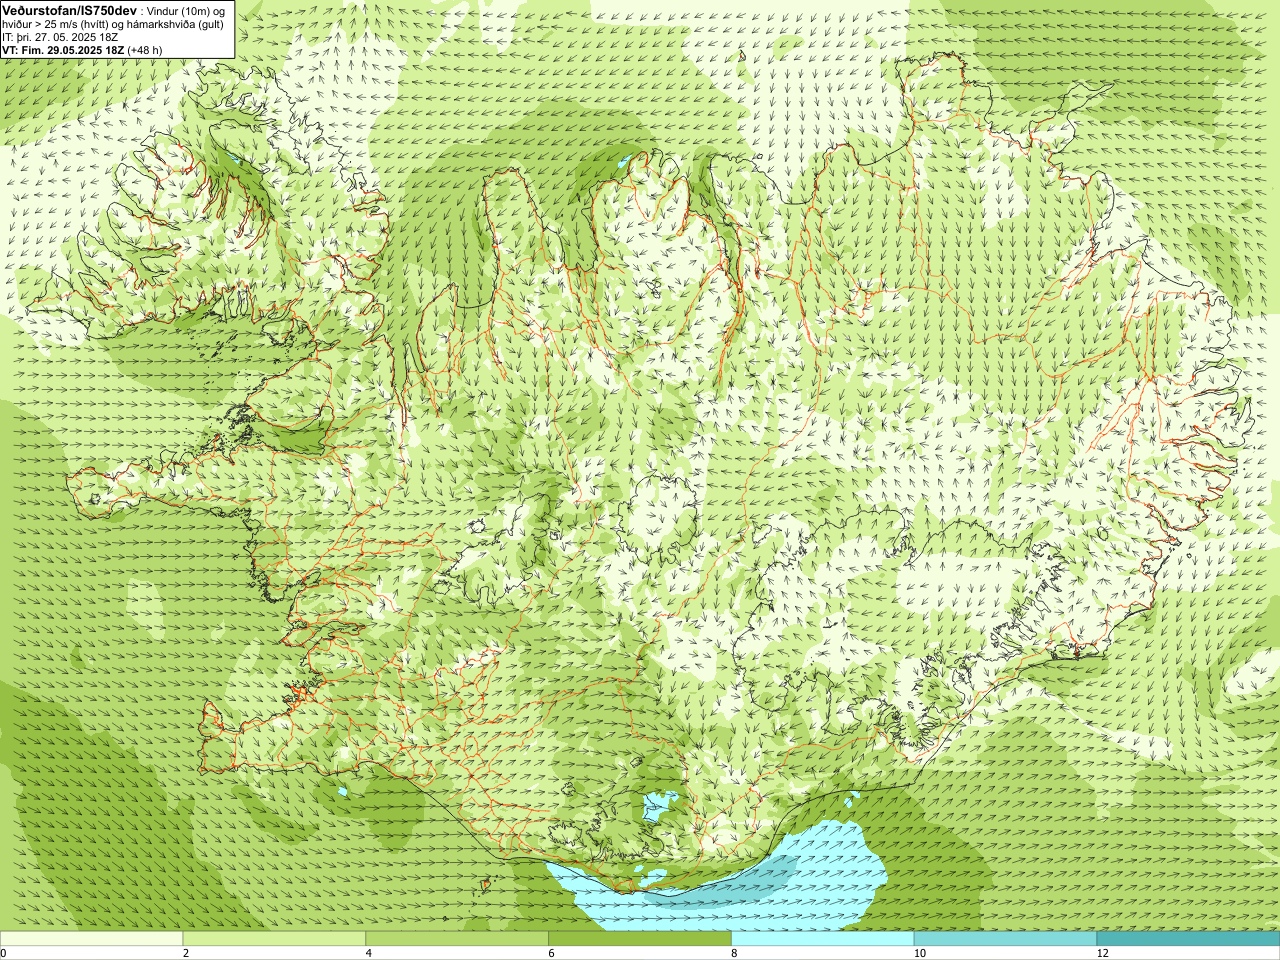Click the dark teal legend swatch above 12

click(x=1188, y=938)
